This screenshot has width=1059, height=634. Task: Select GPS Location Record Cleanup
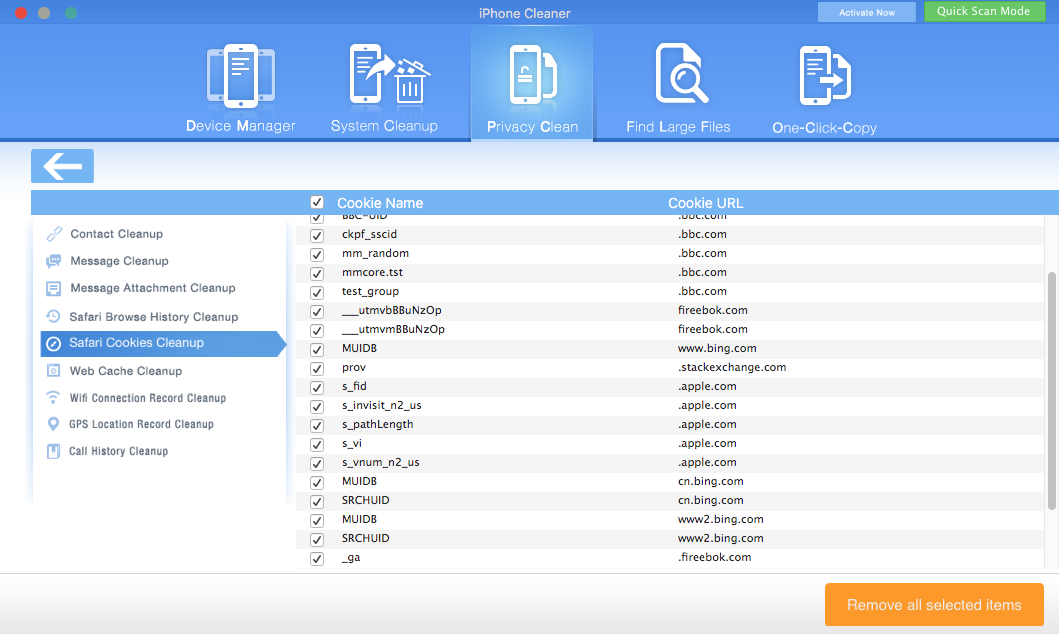pos(141,424)
